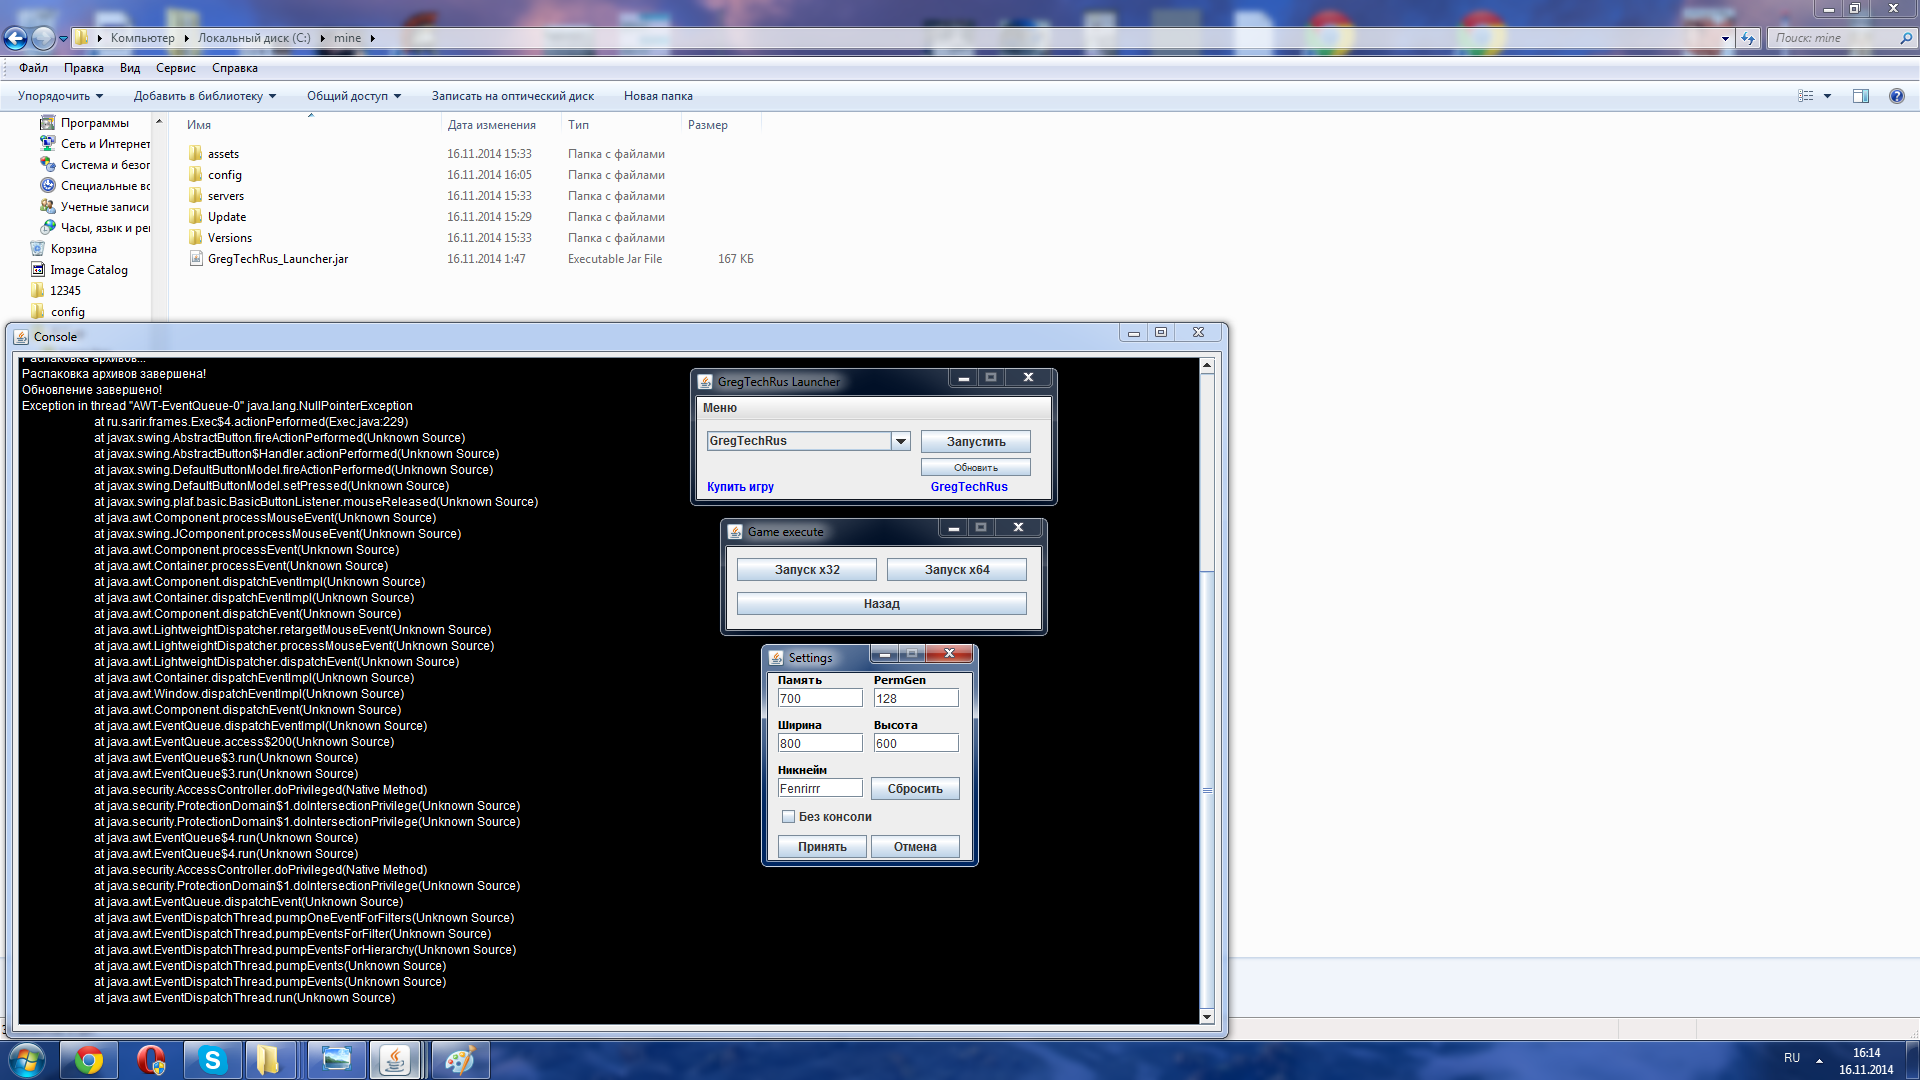Expand the Упорядочить dropdown

coord(61,96)
